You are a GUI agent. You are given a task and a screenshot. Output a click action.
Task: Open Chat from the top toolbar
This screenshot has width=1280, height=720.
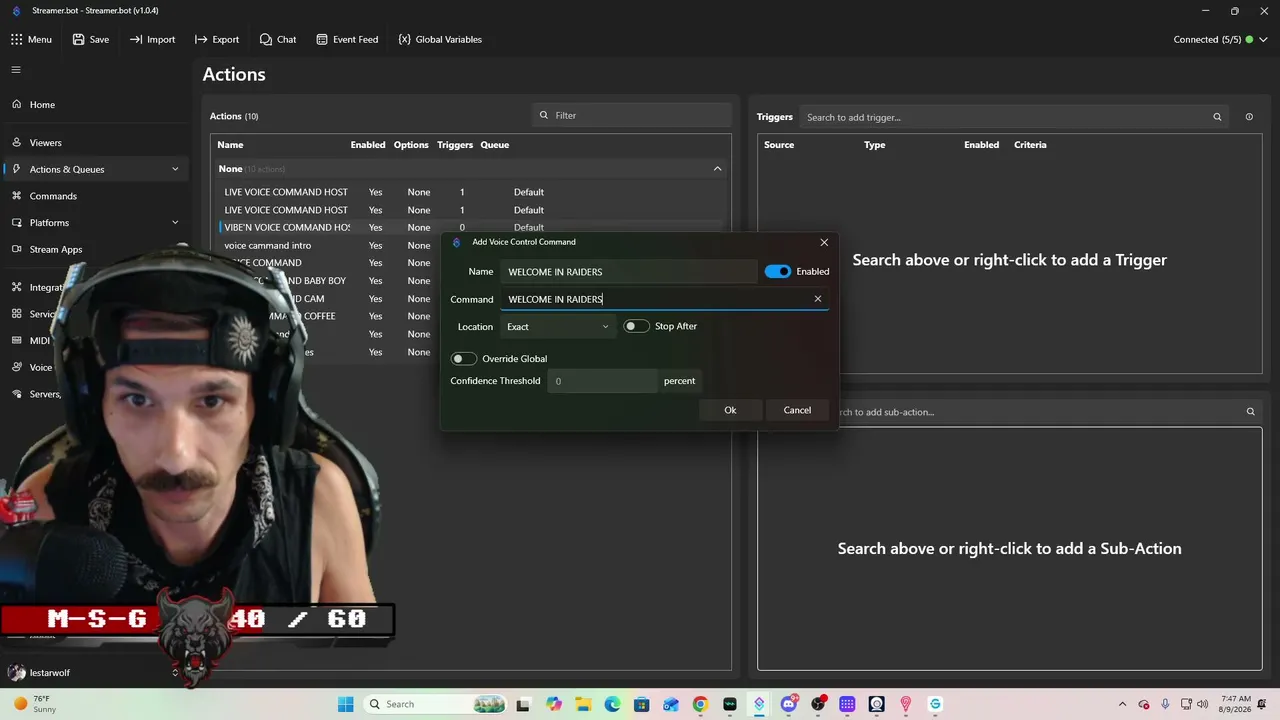pos(278,39)
